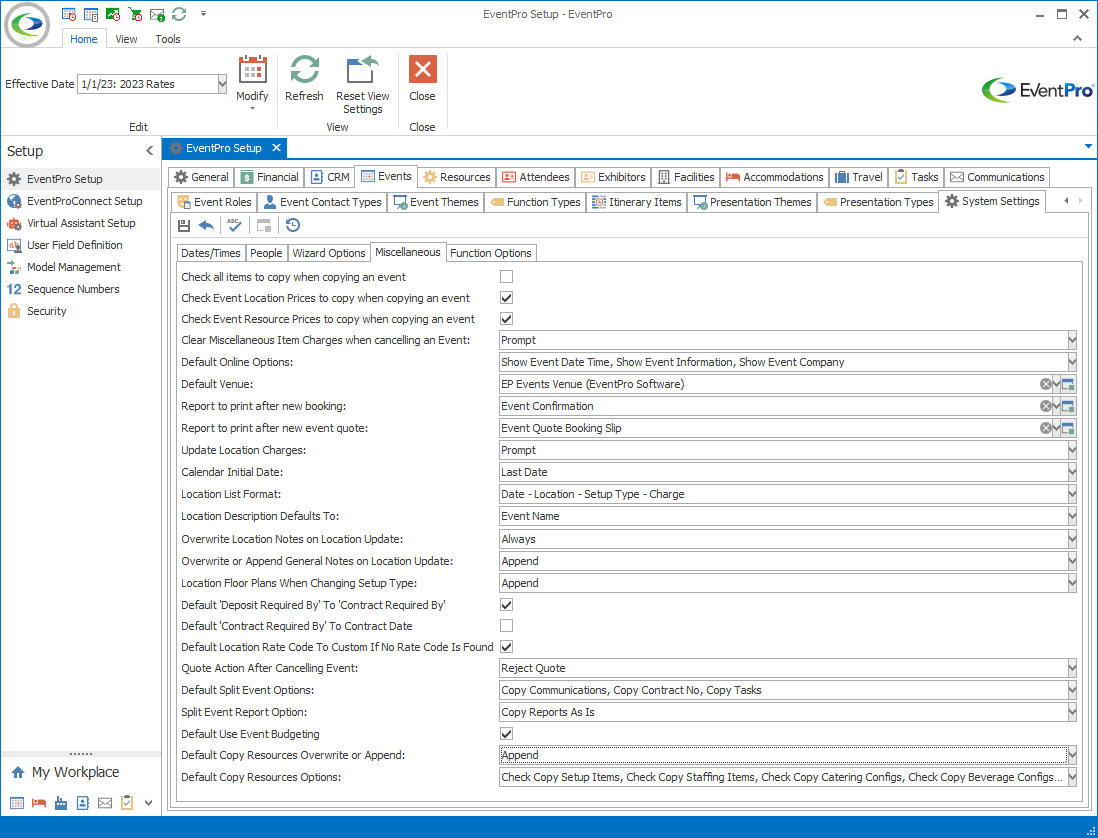This screenshot has height=838, width=1098.
Task: Click the large Refresh ribbon button
Action: coord(304,79)
